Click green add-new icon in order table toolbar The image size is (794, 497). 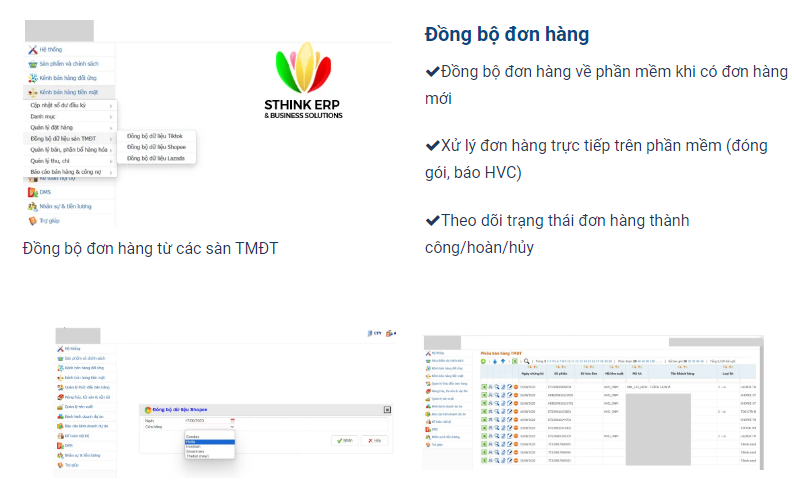481,360
